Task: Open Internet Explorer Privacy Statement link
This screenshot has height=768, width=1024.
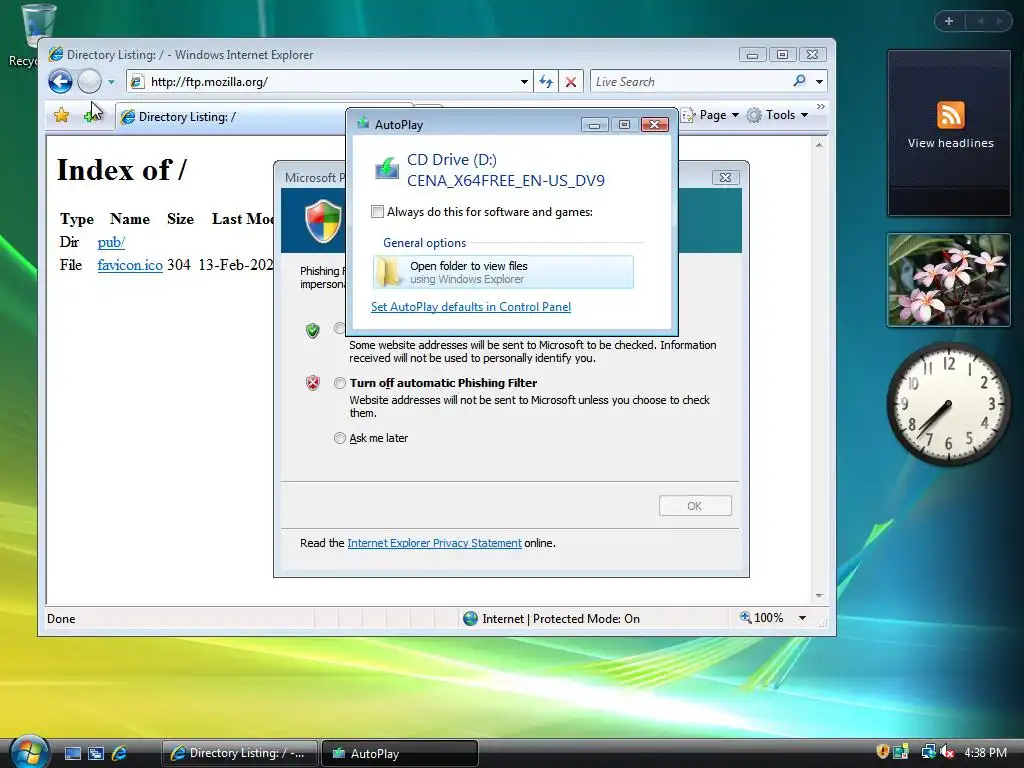Action: [x=434, y=543]
